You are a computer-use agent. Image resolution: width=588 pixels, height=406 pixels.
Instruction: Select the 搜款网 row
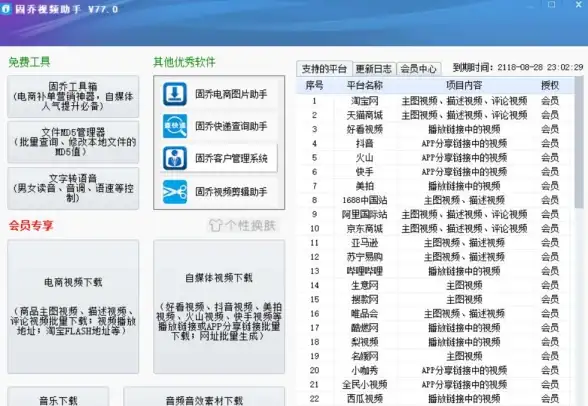pyautogui.click(x=435, y=300)
